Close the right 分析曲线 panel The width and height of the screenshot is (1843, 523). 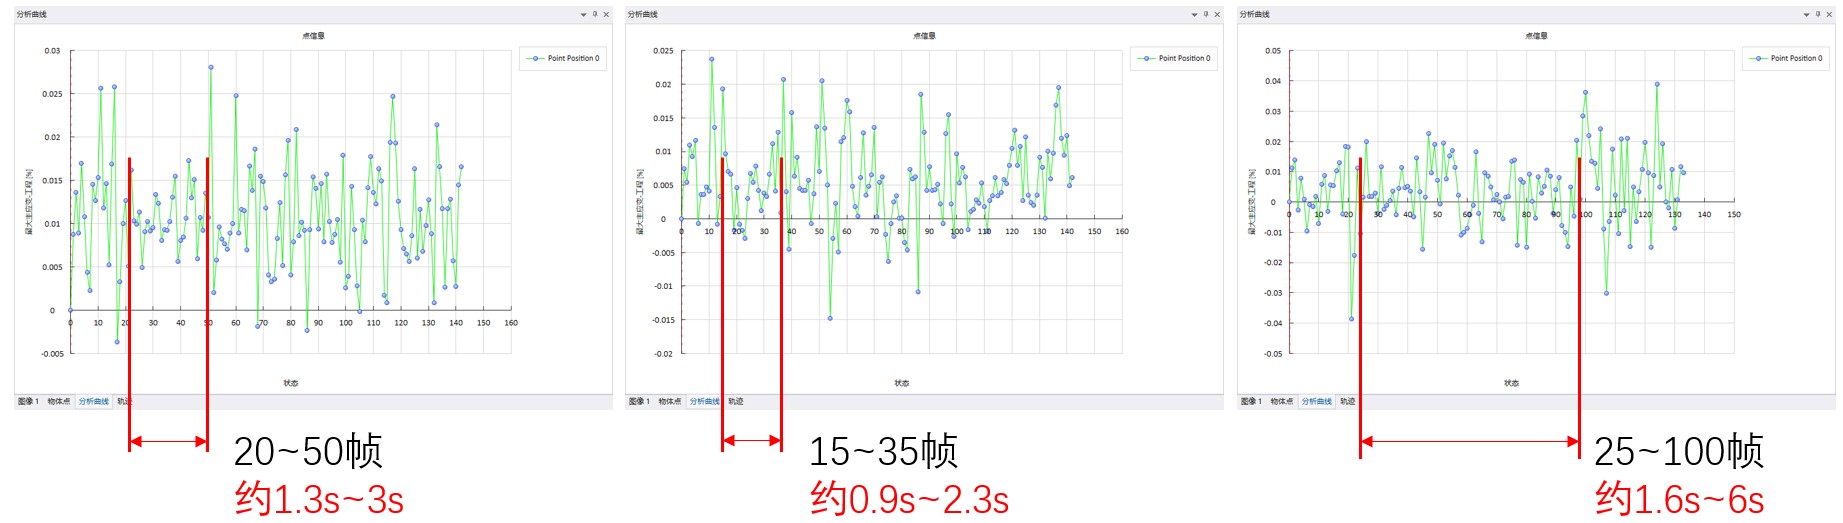(x=1829, y=15)
